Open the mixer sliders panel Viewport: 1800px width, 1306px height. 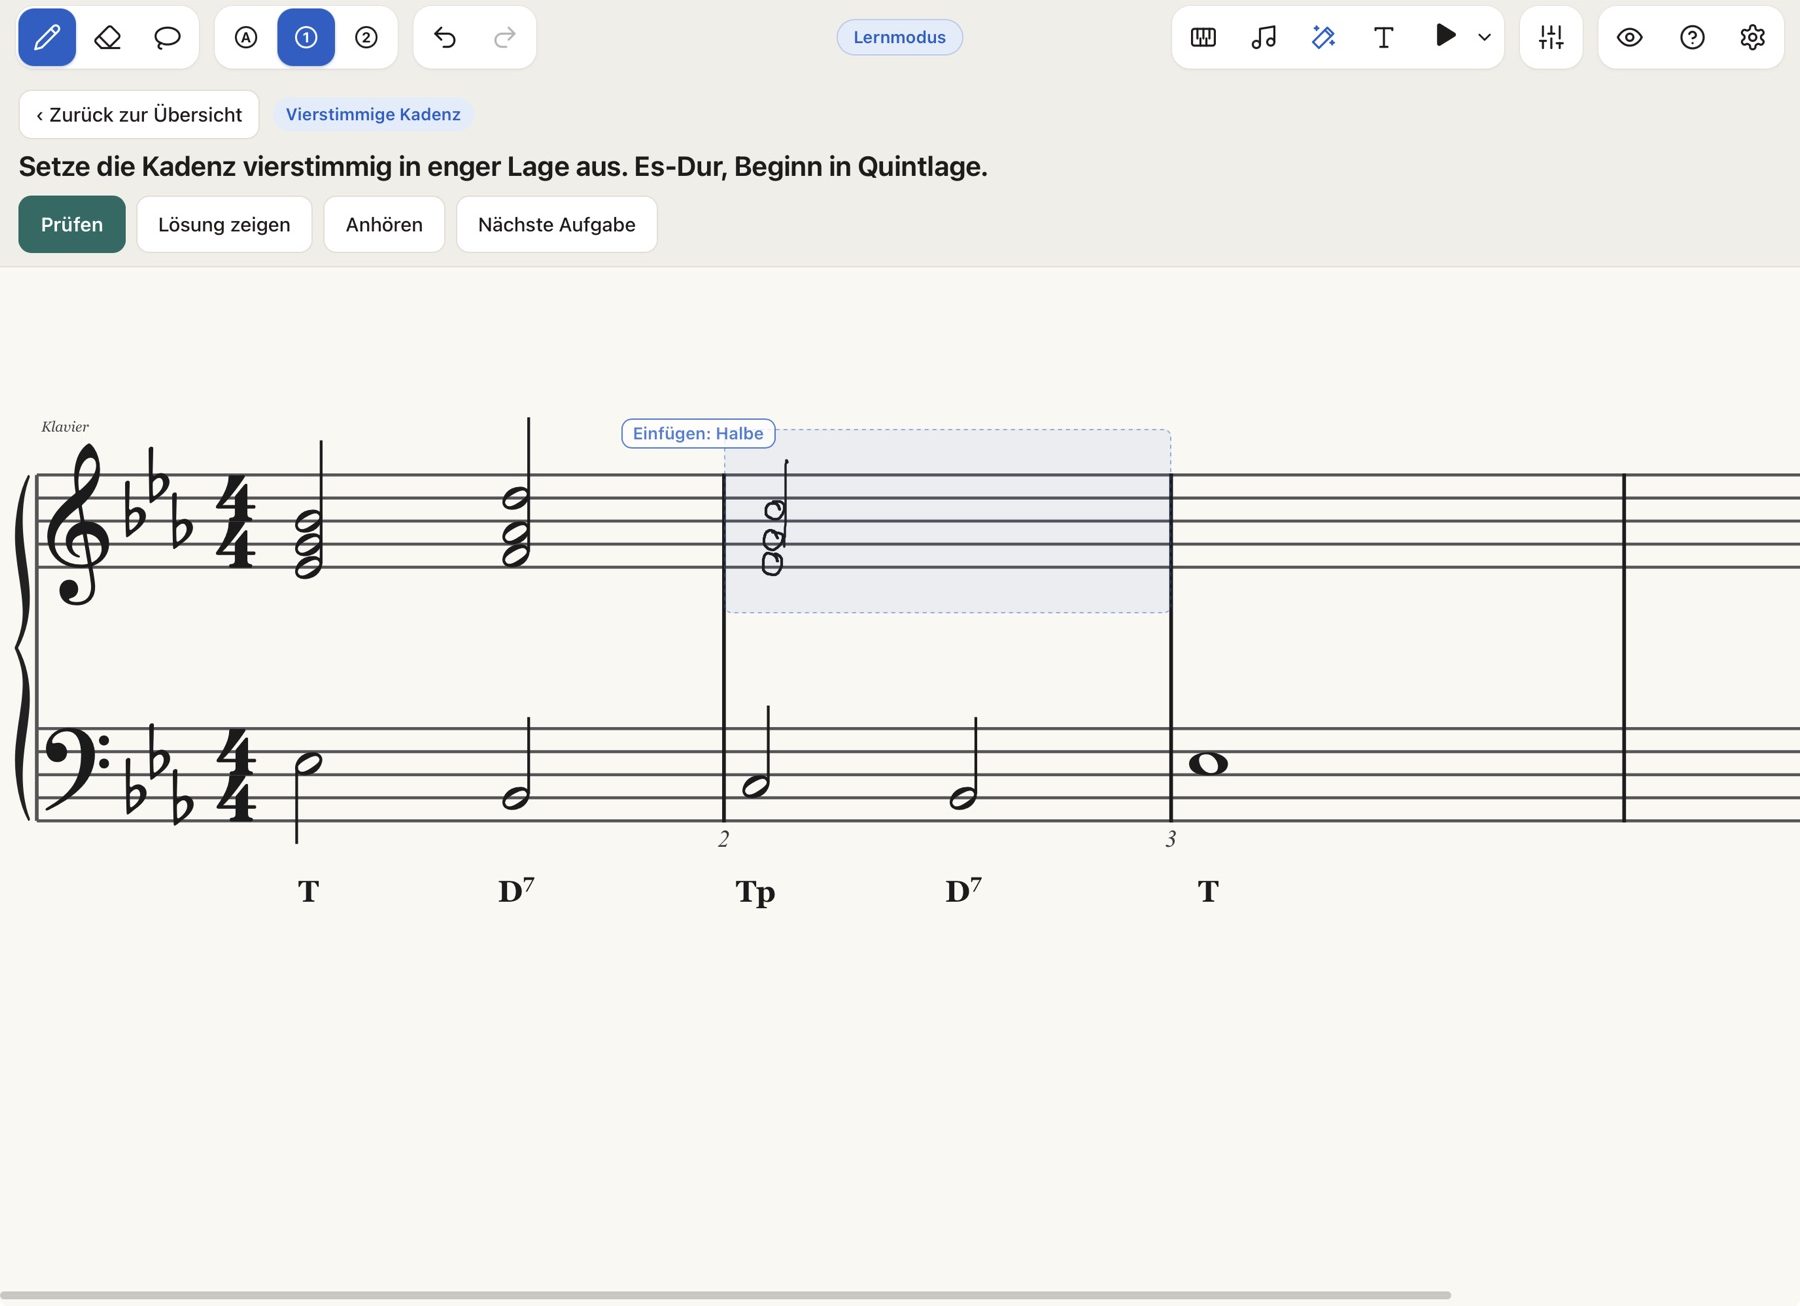pos(1551,38)
